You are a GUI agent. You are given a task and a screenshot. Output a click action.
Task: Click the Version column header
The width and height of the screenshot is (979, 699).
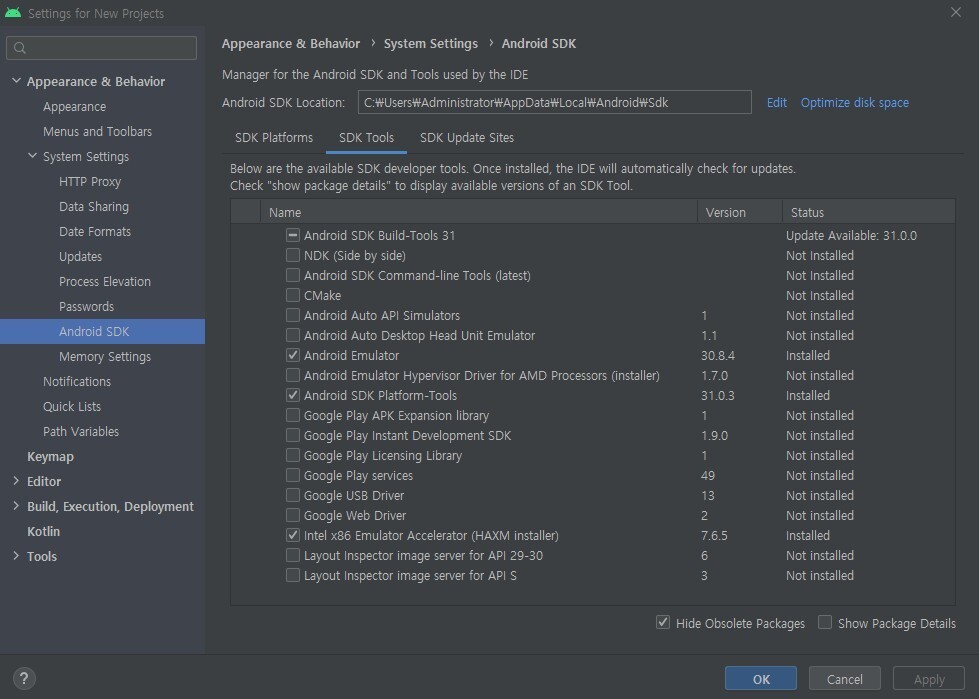740,212
